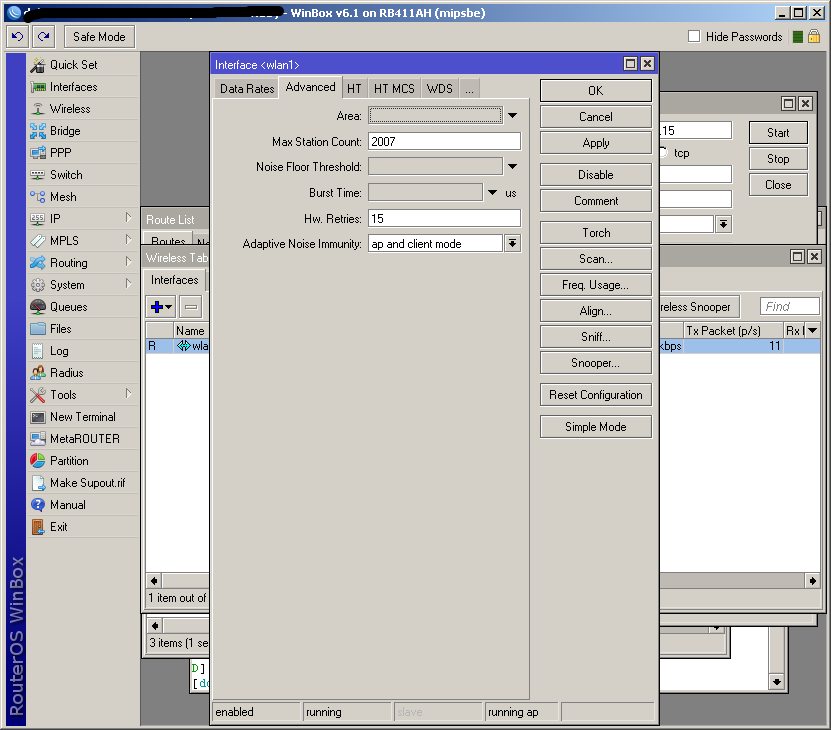Click the Scan... button
831x730 pixels.
click(x=596, y=259)
